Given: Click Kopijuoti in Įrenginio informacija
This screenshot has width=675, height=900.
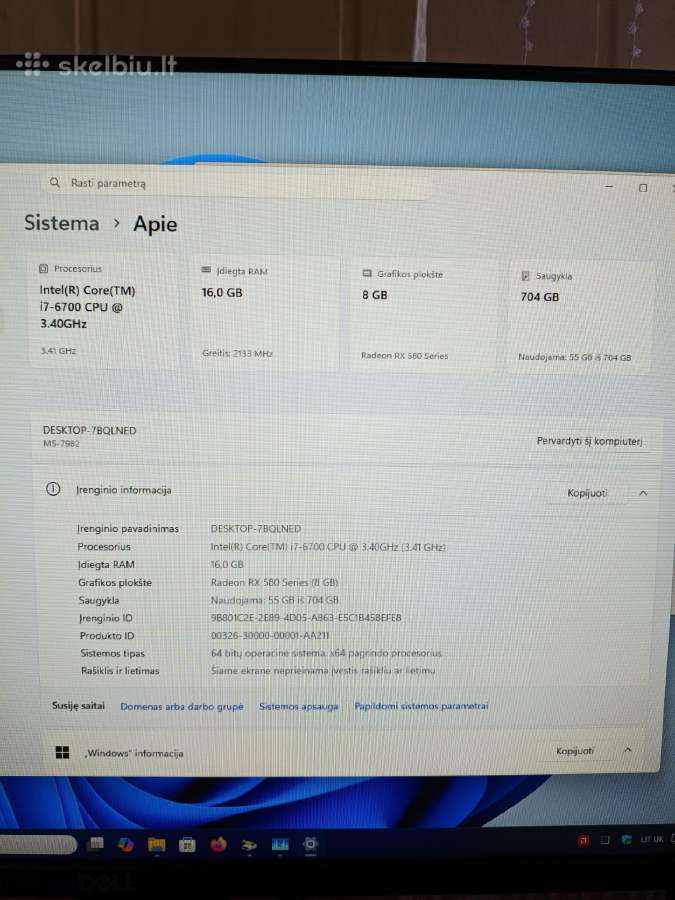Looking at the screenshot, I should click(x=587, y=493).
